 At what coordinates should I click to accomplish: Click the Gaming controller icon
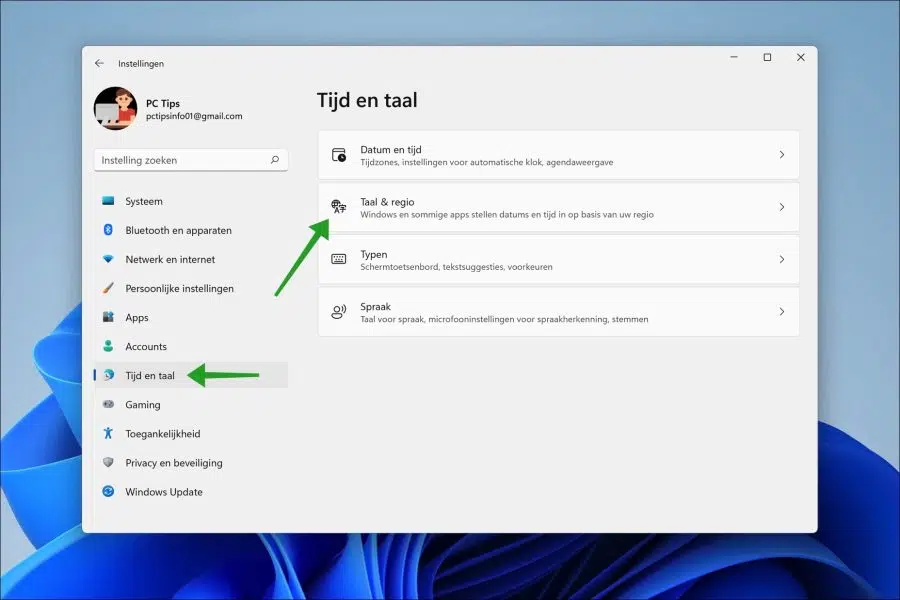click(x=108, y=404)
